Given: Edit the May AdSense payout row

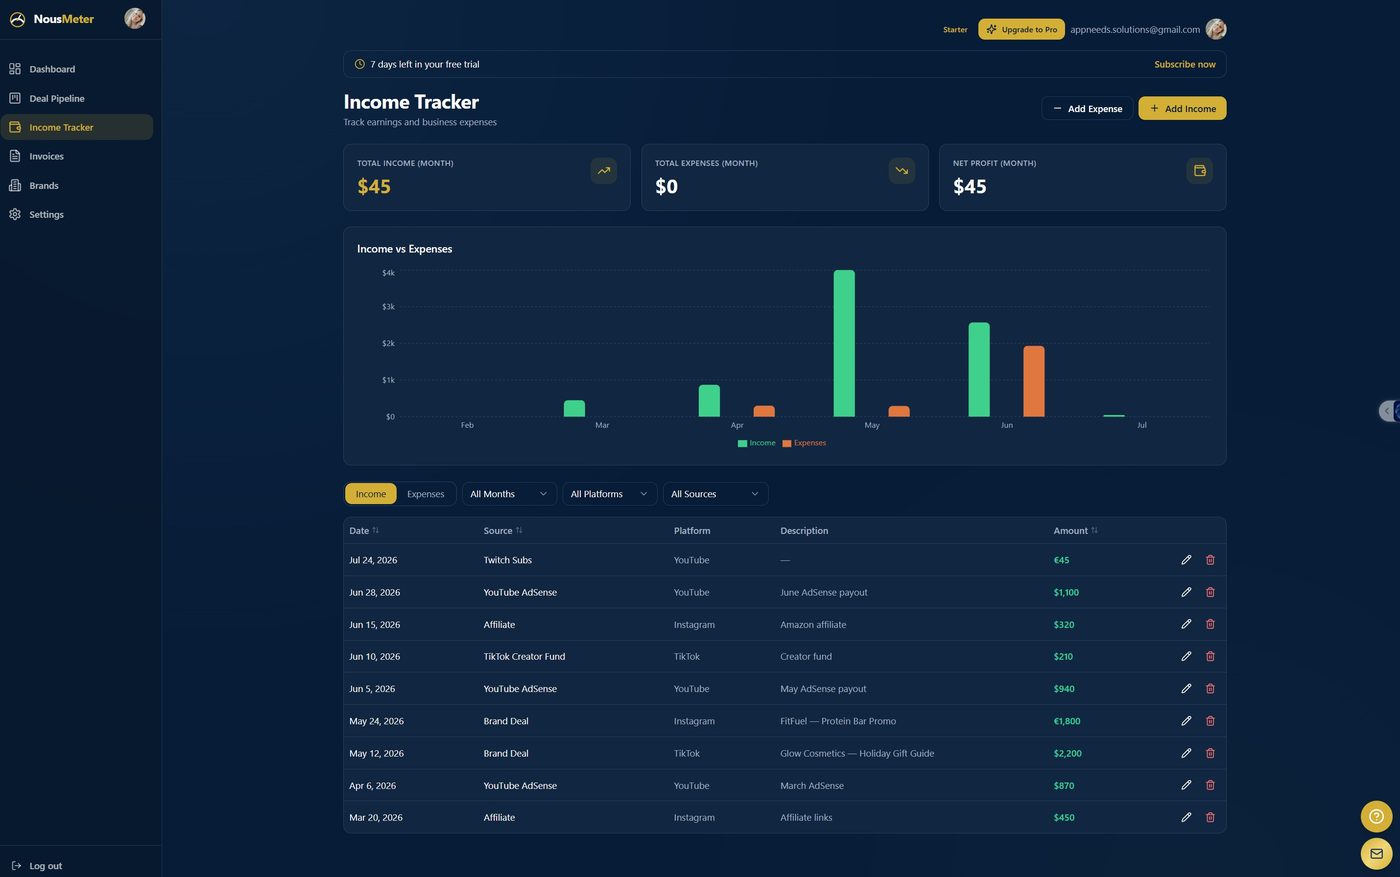Looking at the screenshot, I should pos(1186,689).
